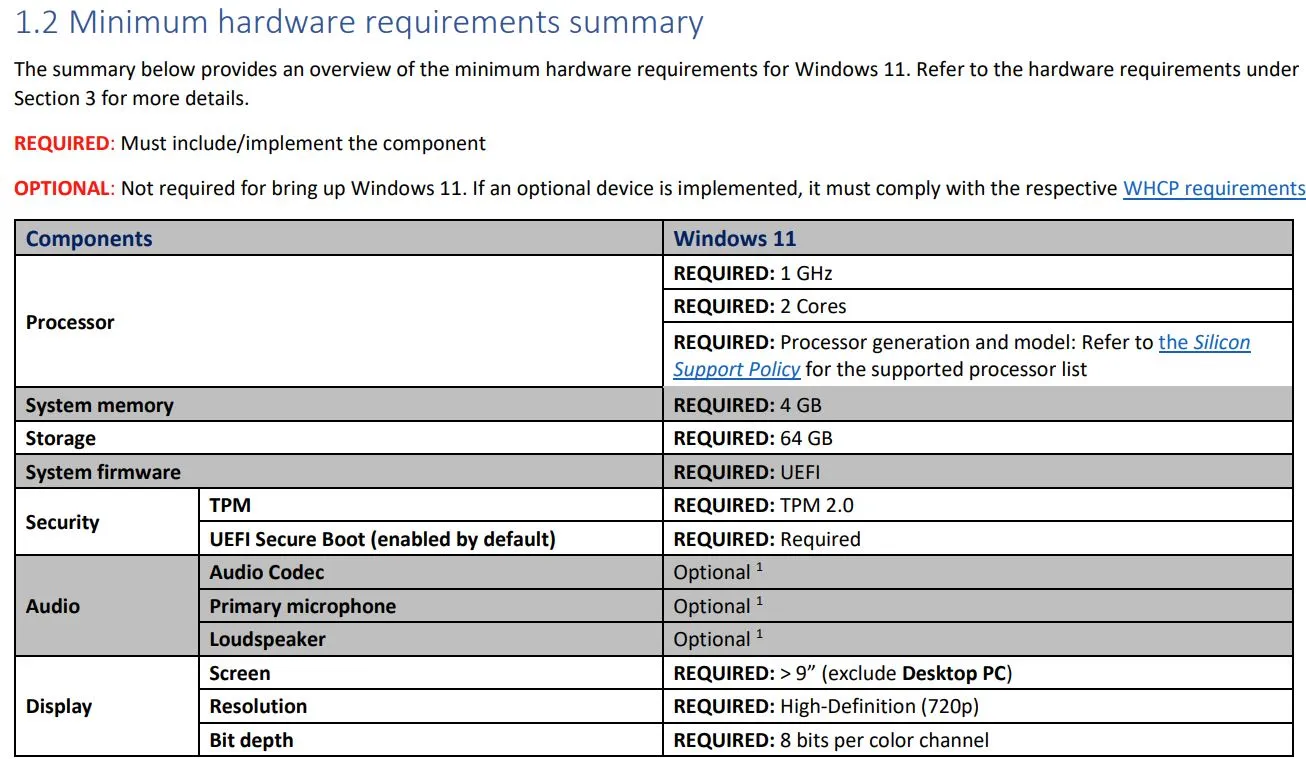The height and width of the screenshot is (759, 1306).
Task: Click the 'REQUIRED: TPM 2.0' cell
Action: click(x=977, y=505)
